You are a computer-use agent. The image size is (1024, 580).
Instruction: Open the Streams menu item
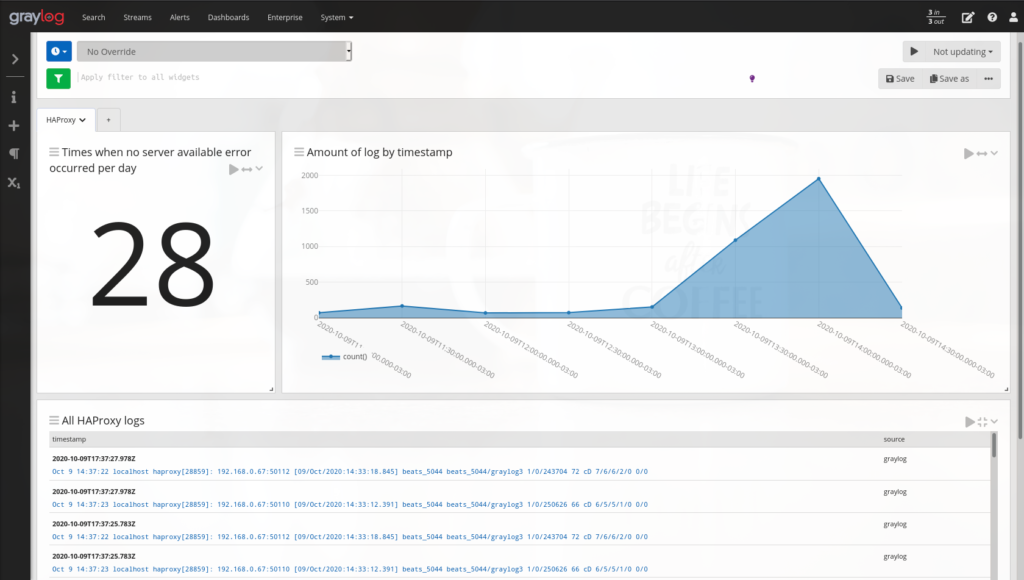pyautogui.click(x=138, y=17)
